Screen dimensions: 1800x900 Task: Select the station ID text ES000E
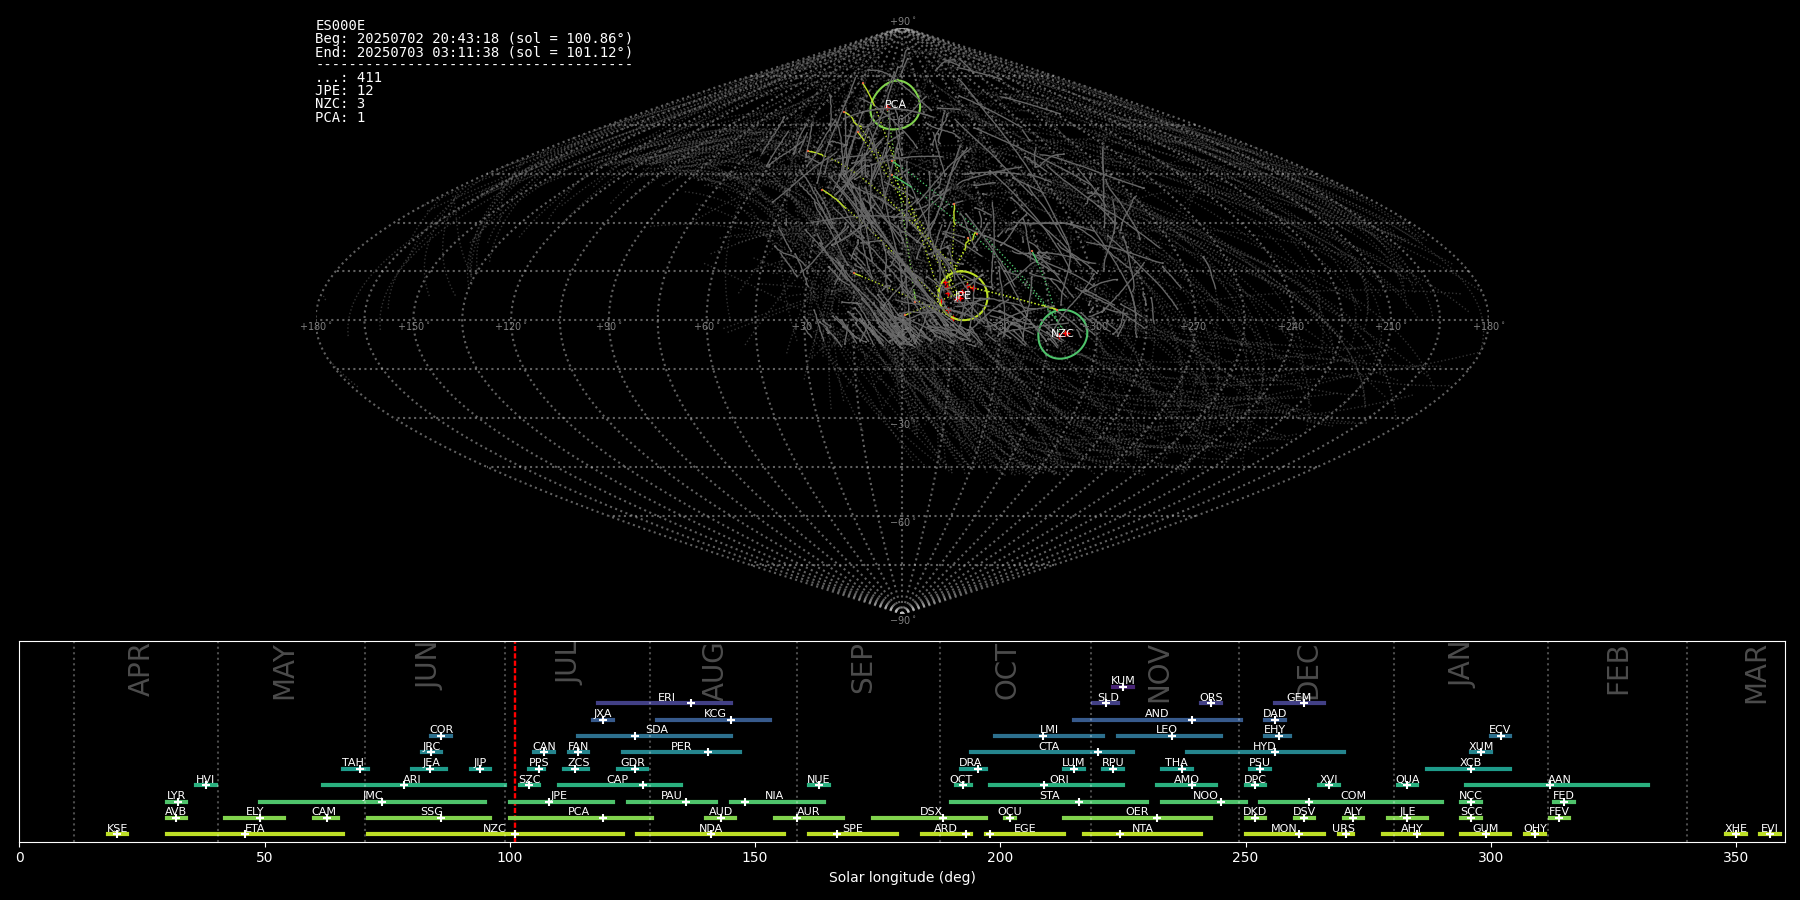tap(340, 26)
